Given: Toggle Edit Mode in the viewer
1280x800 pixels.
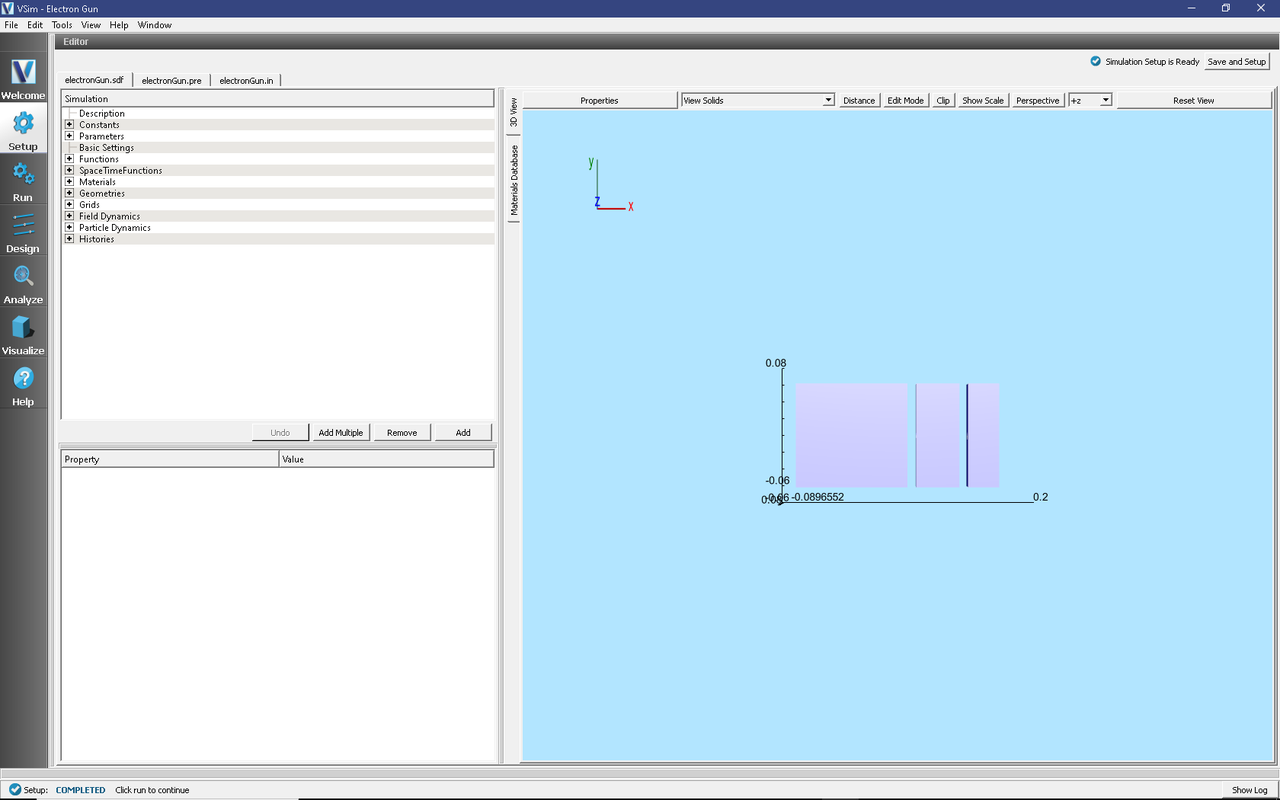Looking at the screenshot, I should click(905, 101).
